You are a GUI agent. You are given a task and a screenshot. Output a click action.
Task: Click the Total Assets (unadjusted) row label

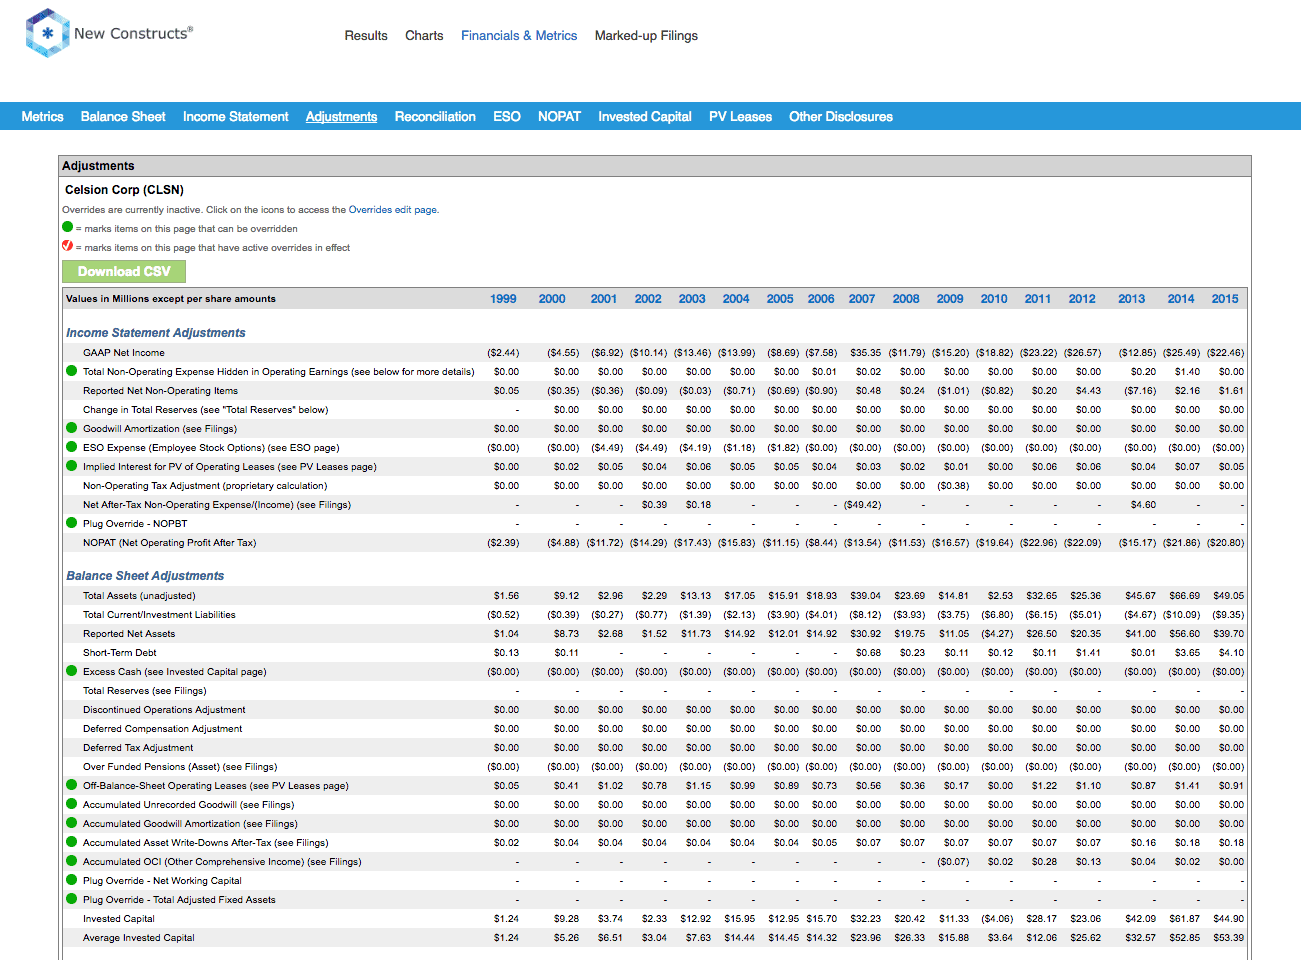pos(139,596)
